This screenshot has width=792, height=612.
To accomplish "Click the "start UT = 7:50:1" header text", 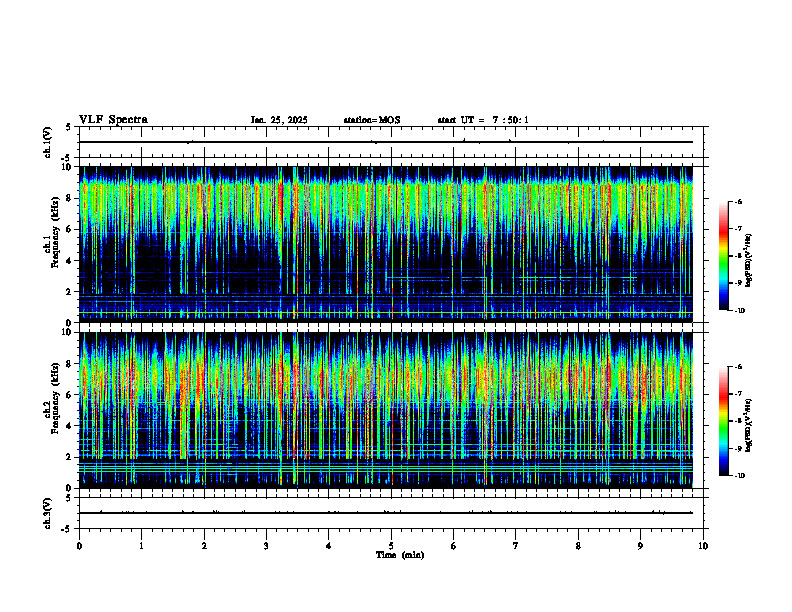I will click(x=483, y=120).
